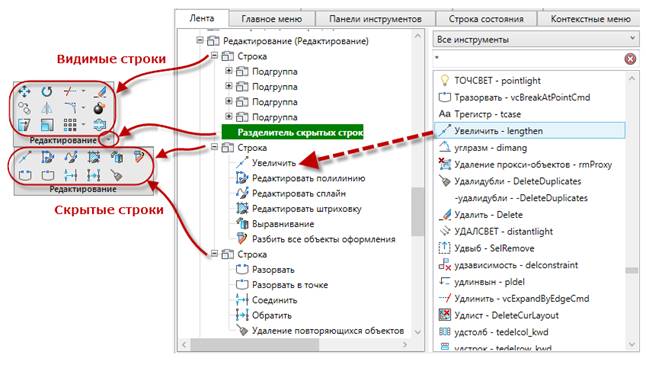646x365 pixels.
Task: Open the Панели инструментов tab
Action: [375, 19]
